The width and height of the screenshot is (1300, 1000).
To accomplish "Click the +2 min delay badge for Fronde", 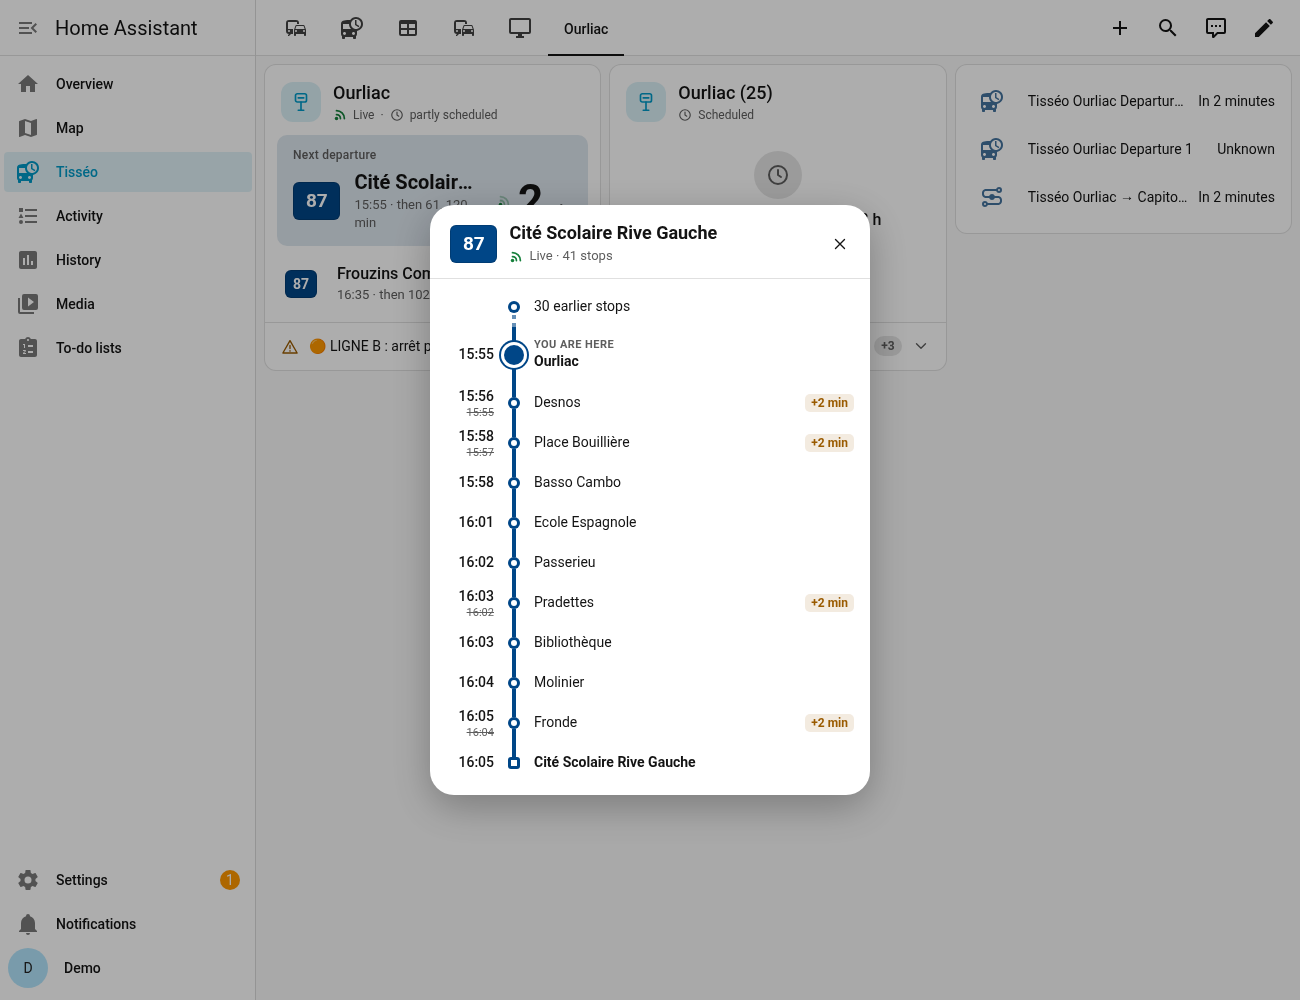I will click(x=829, y=723).
